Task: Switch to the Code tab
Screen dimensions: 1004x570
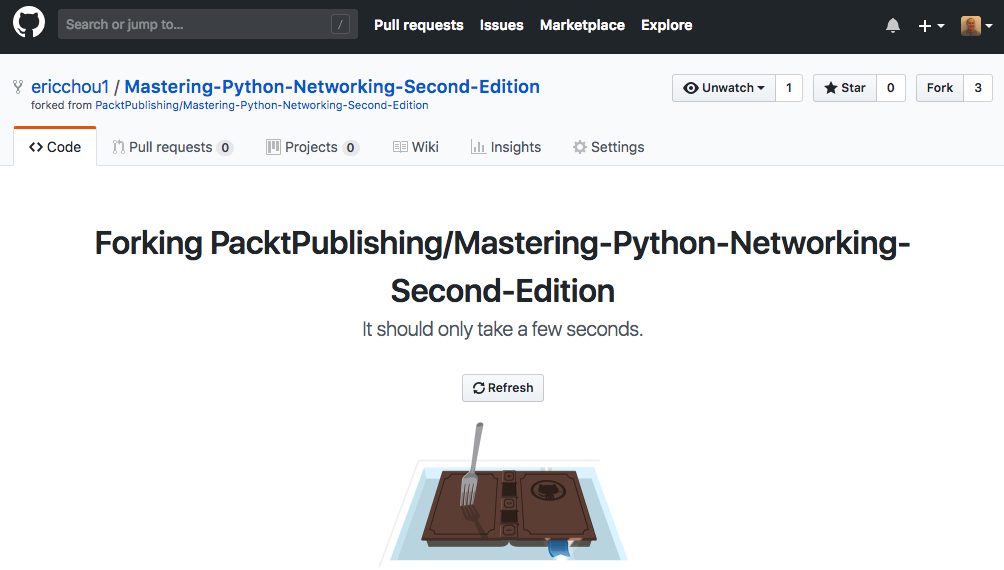Action: tap(55, 147)
